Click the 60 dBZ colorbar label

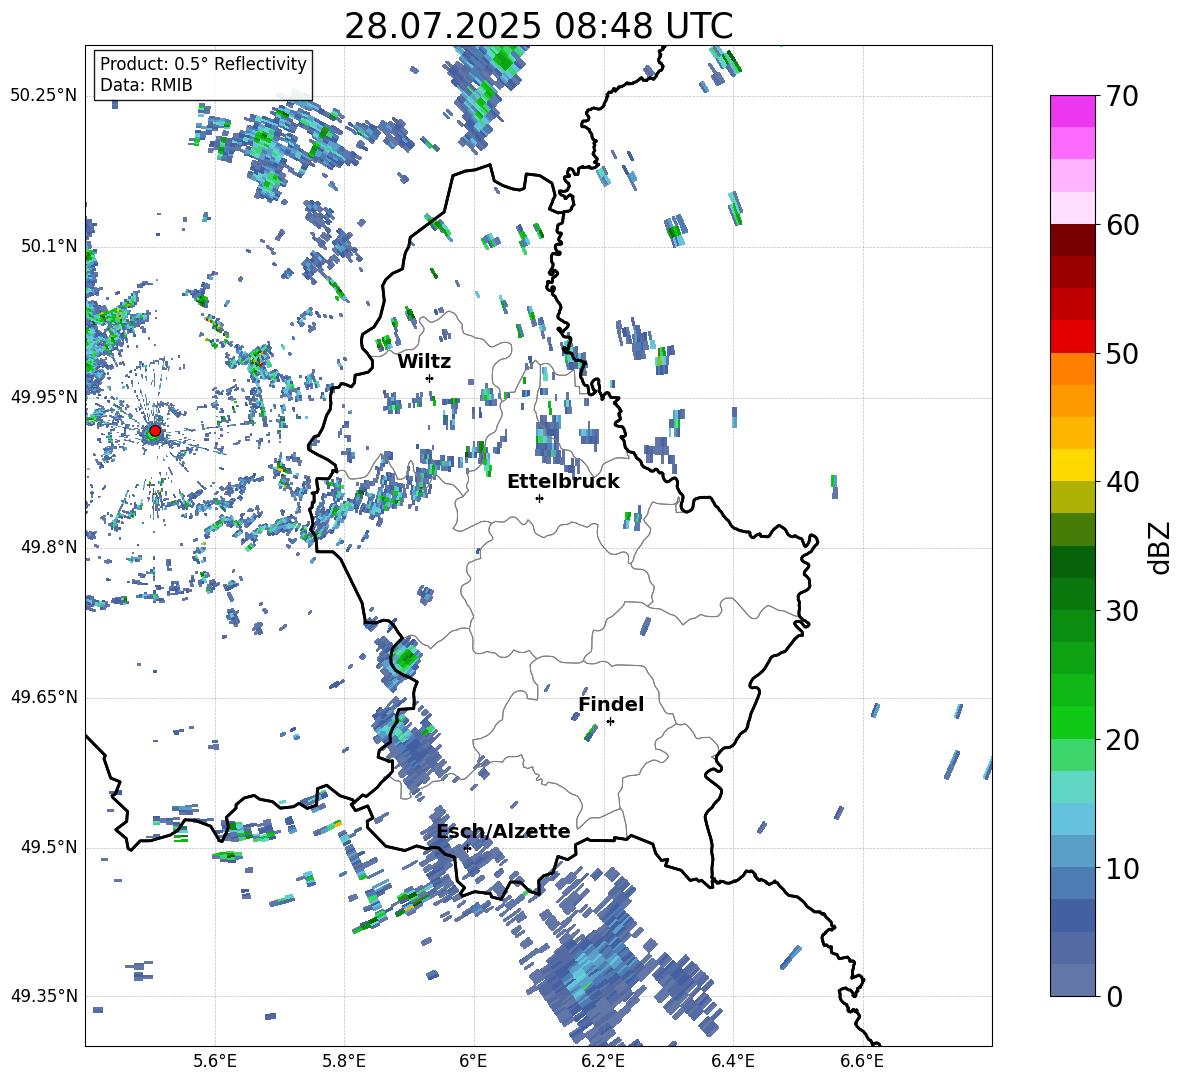coord(1121,224)
